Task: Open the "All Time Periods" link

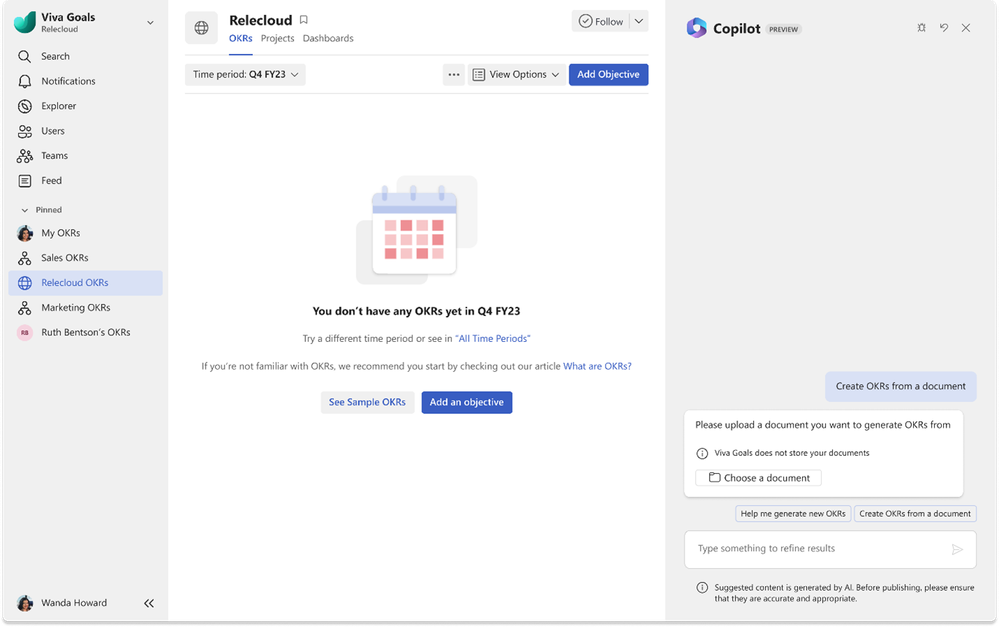Action: click(x=492, y=338)
